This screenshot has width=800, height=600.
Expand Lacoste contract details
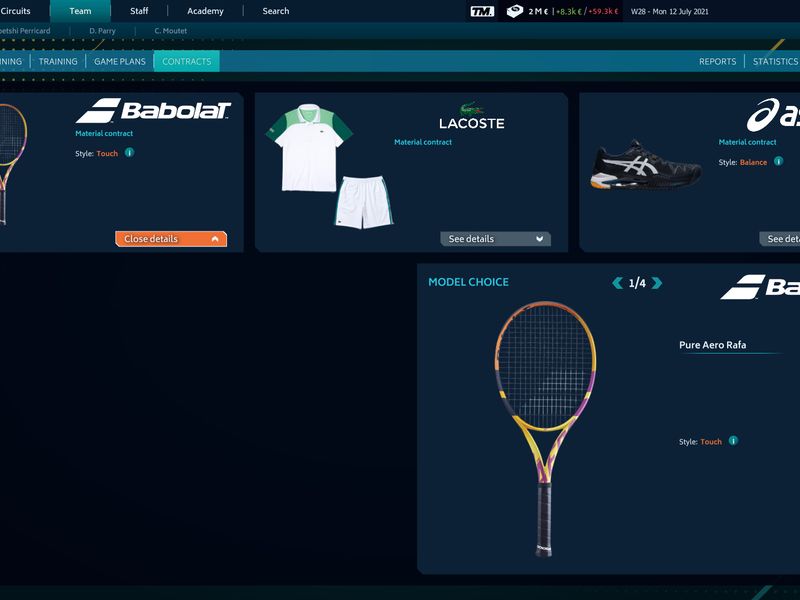tap(495, 239)
